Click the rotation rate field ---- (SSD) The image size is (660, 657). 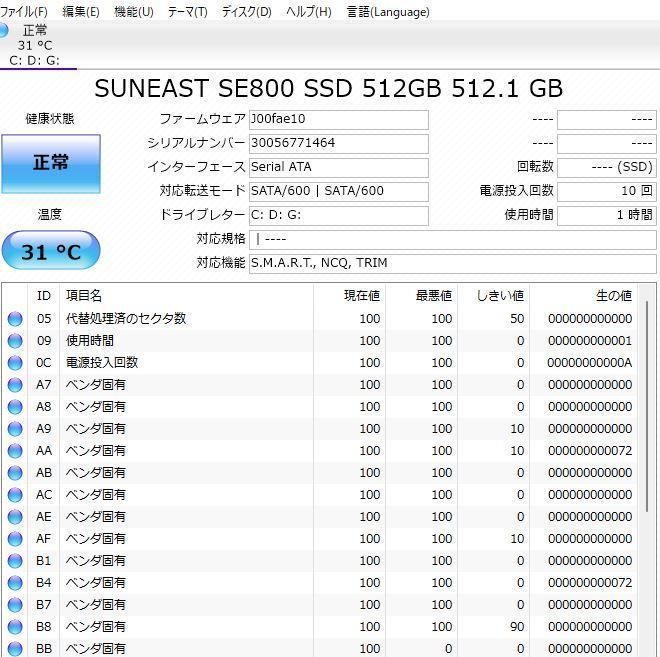click(x=607, y=168)
